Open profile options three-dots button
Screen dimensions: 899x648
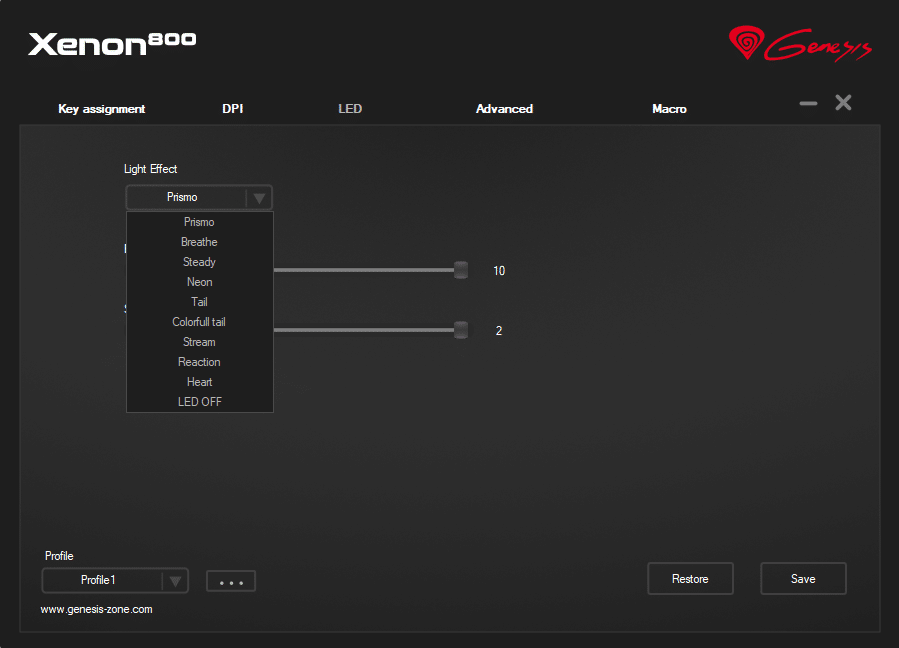click(x=231, y=582)
